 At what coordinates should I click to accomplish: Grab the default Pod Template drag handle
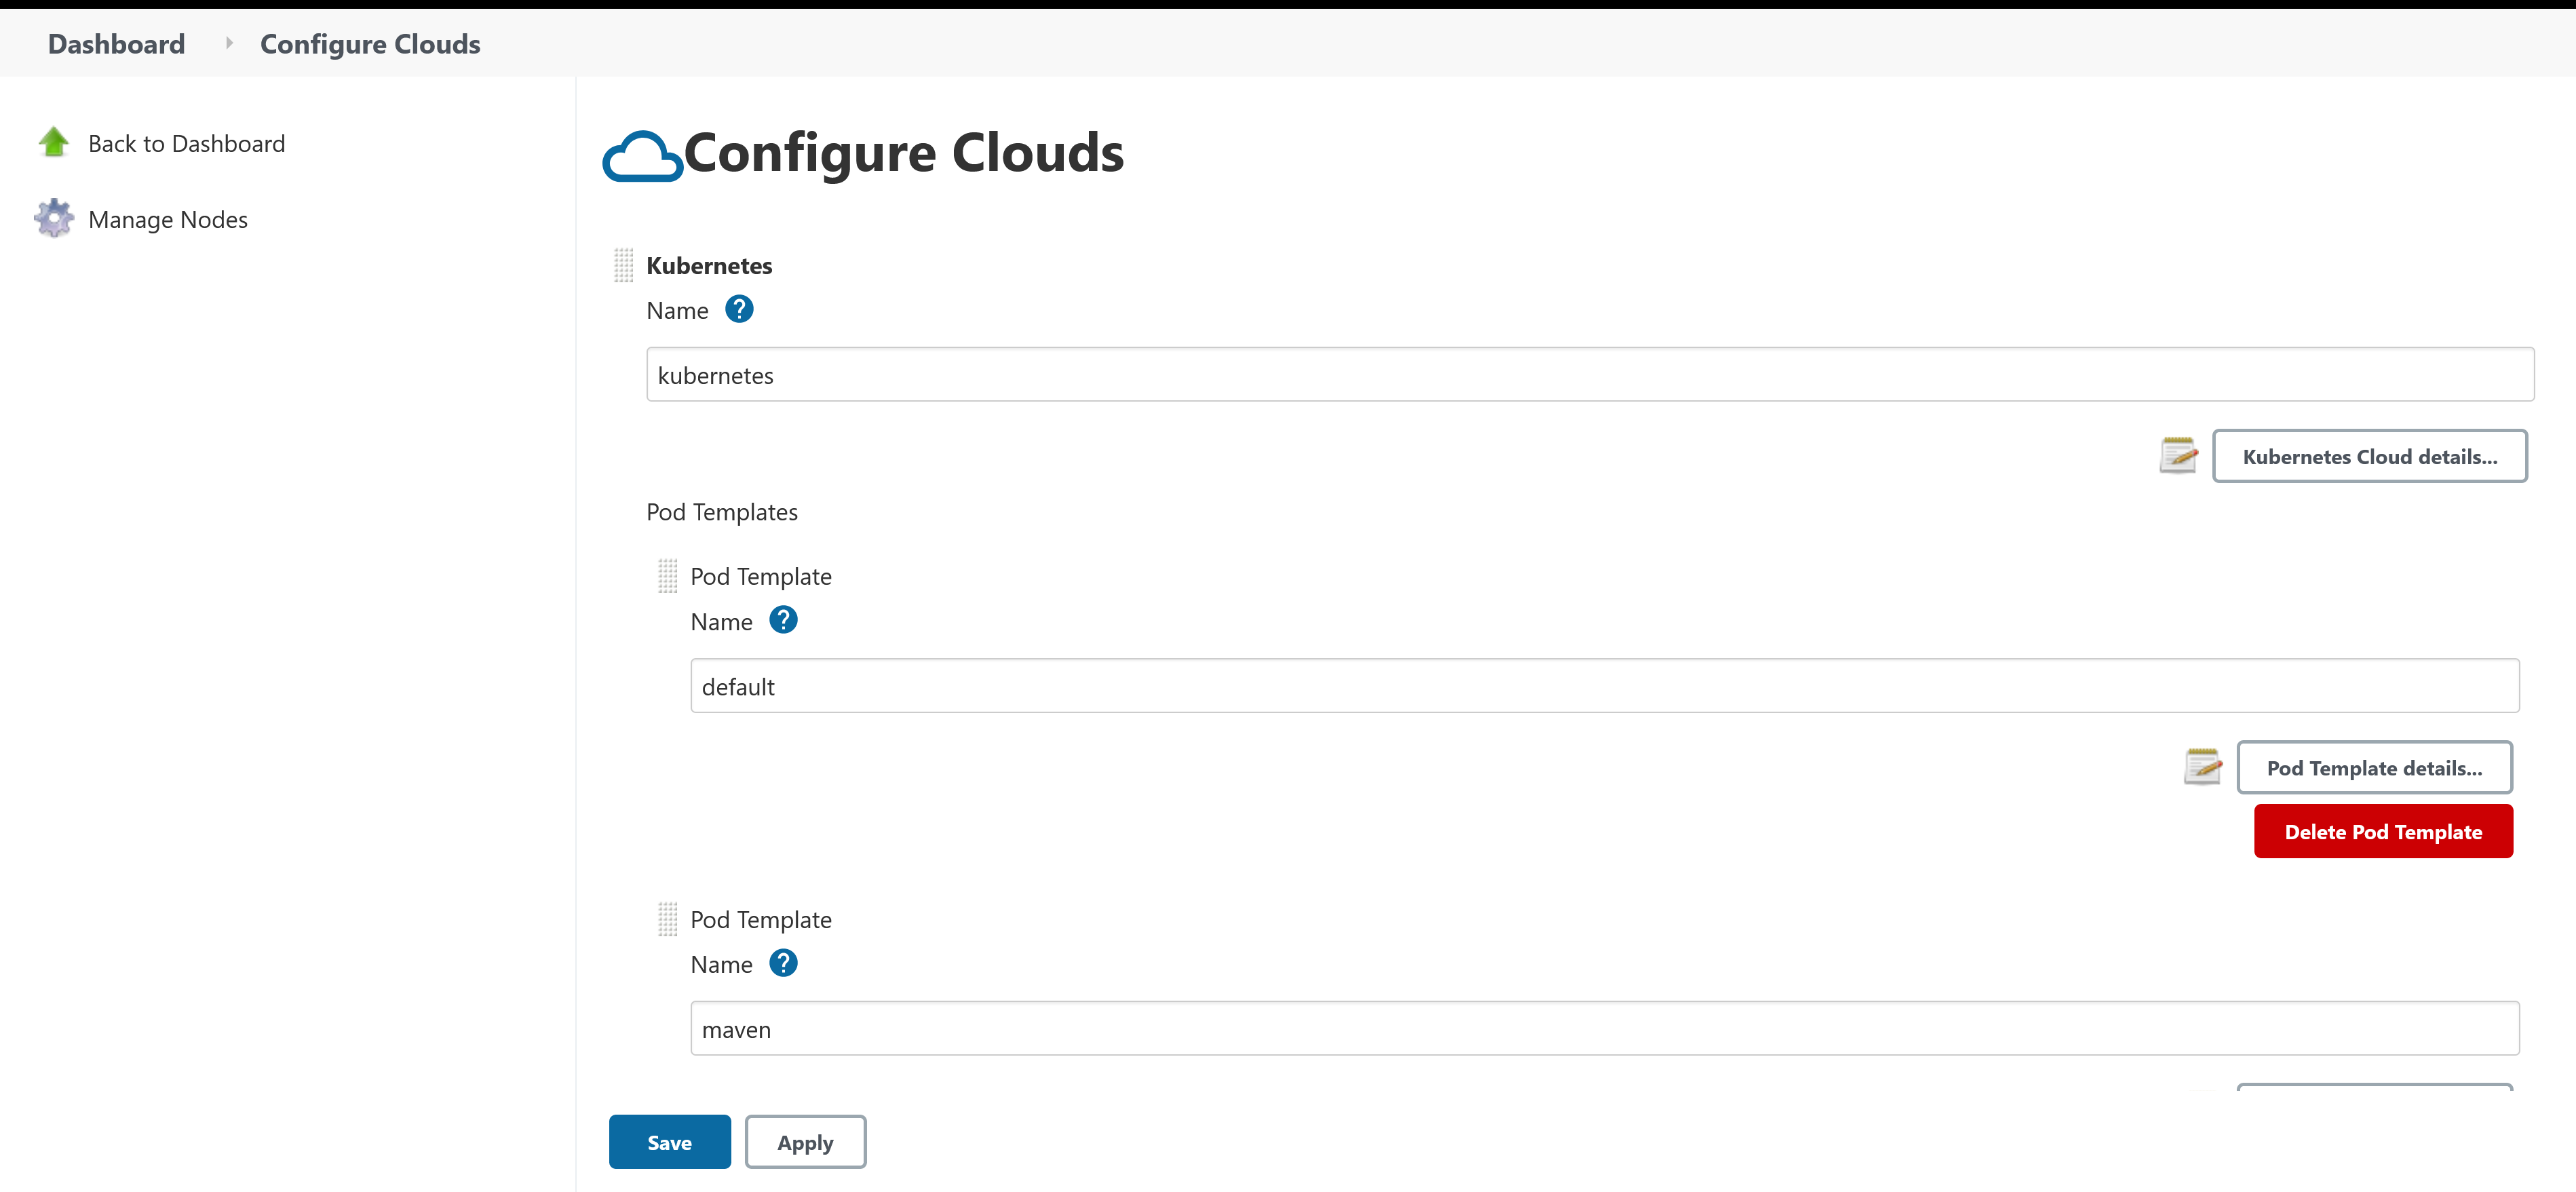pyautogui.click(x=667, y=575)
